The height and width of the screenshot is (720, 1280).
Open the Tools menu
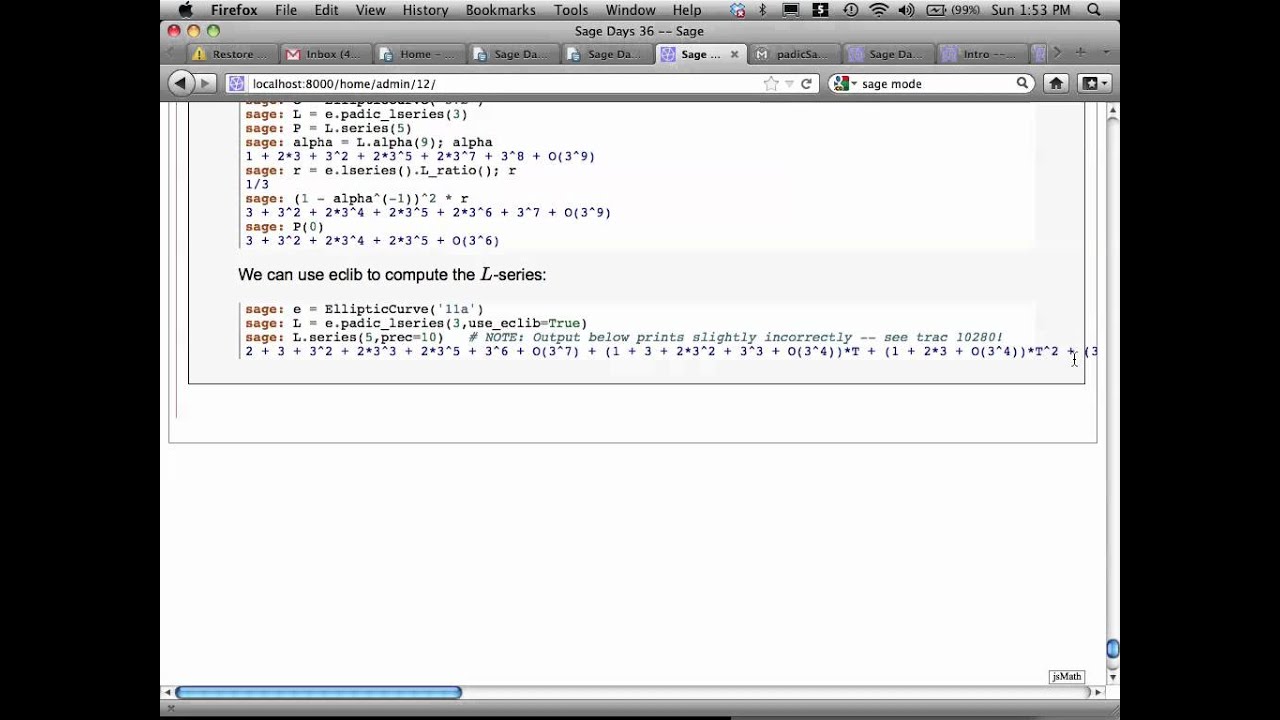pos(571,10)
